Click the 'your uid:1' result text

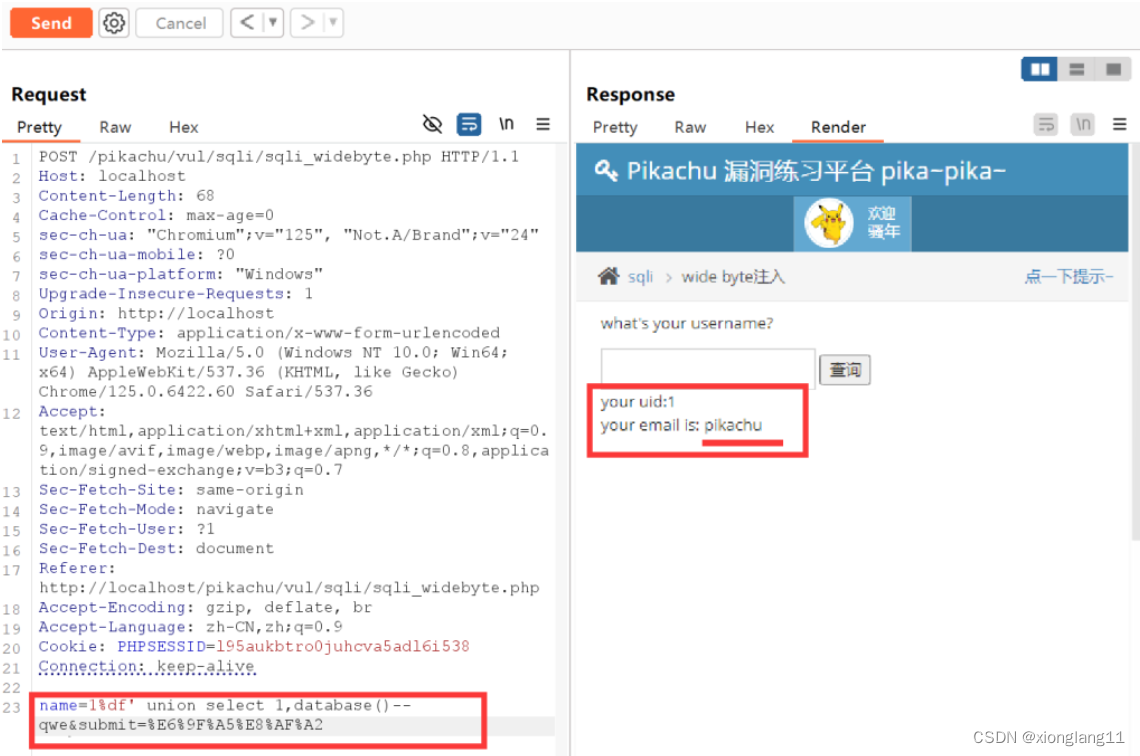(638, 402)
